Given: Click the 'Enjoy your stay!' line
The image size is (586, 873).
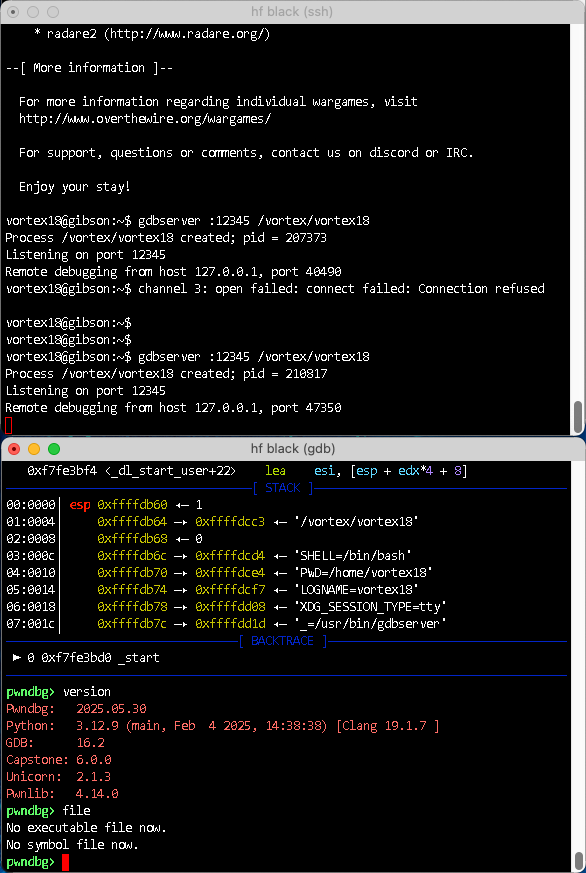Looking at the screenshot, I should pyautogui.click(x=75, y=187).
